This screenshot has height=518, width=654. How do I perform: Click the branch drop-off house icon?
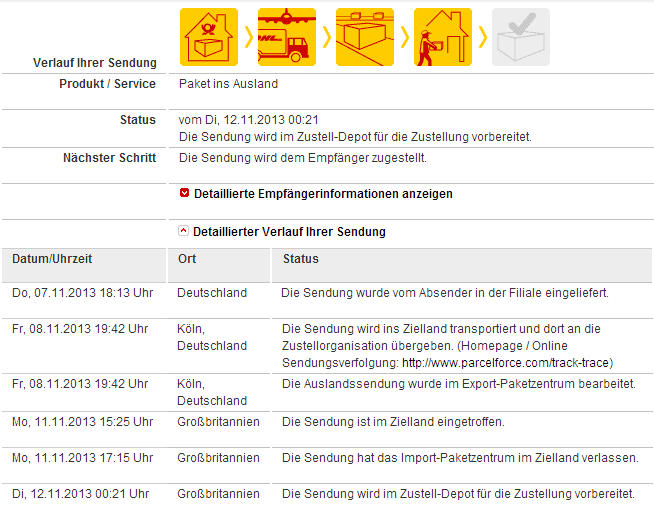209,37
